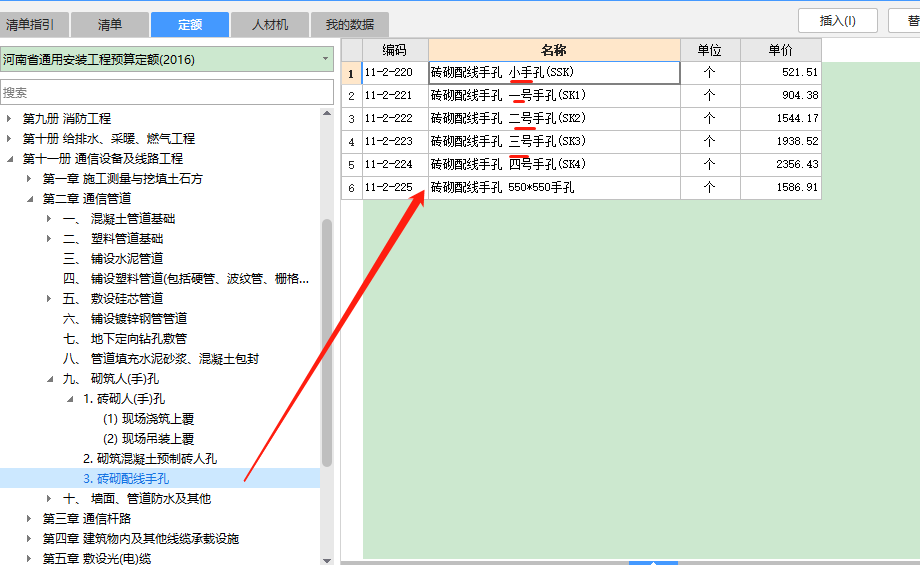Click tree scrollbar down arrow
920x565 pixels.
point(327,560)
